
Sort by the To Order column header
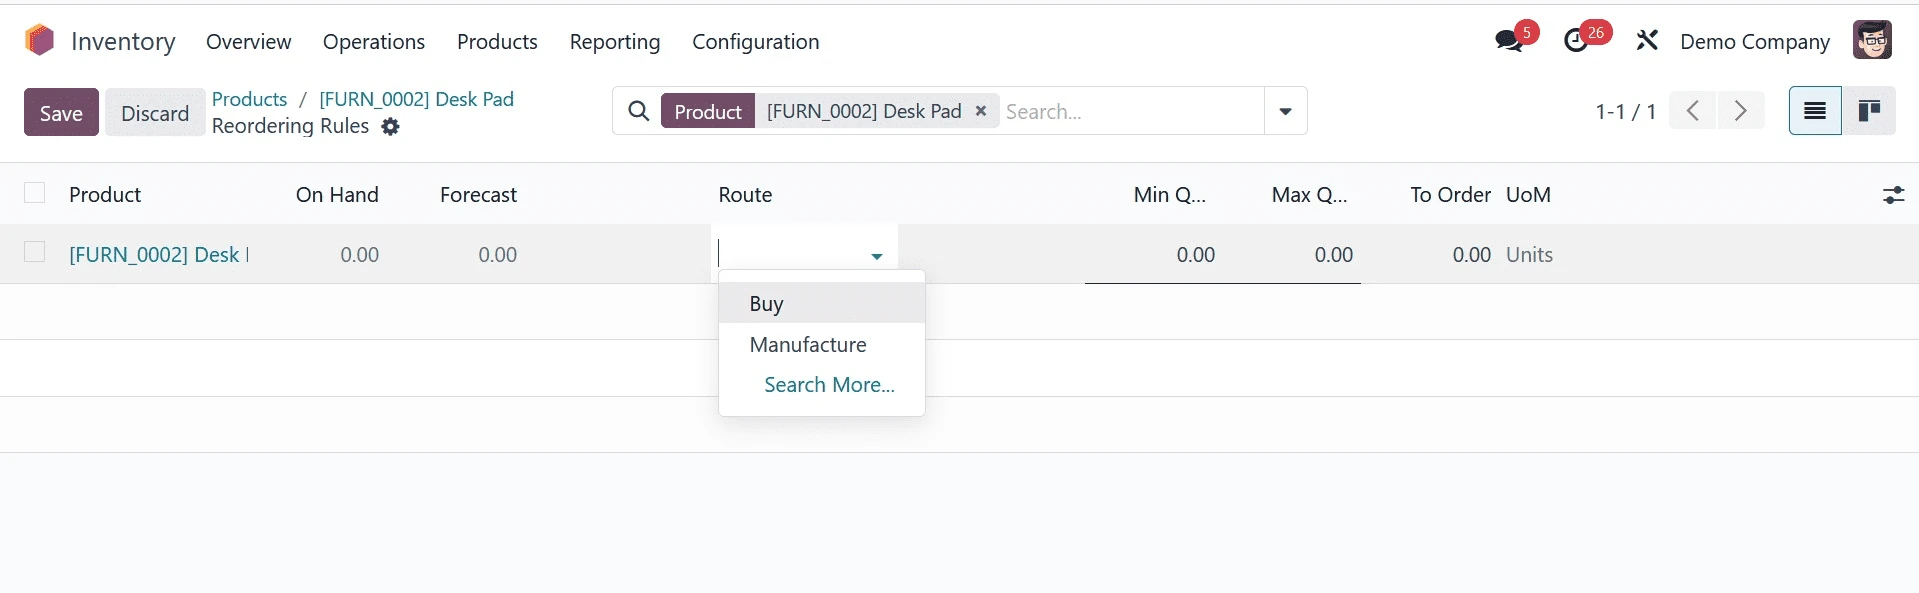(1450, 195)
